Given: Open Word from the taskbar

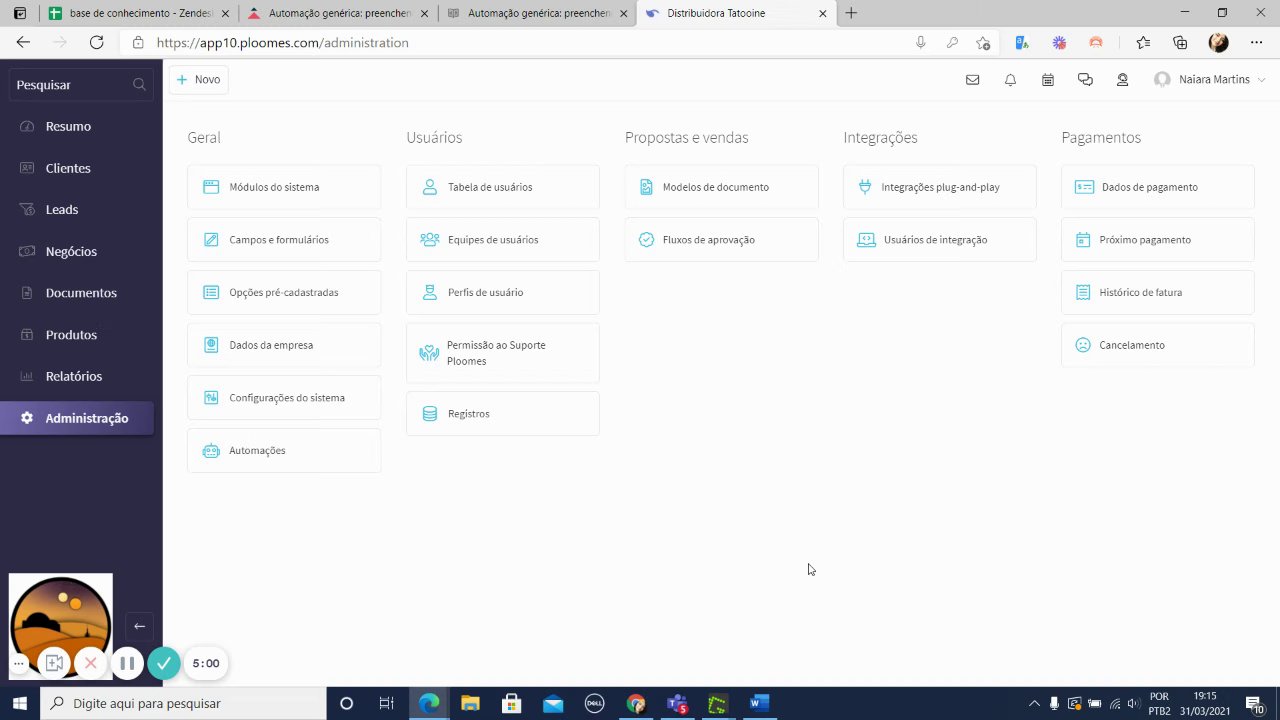Looking at the screenshot, I should tap(758, 704).
